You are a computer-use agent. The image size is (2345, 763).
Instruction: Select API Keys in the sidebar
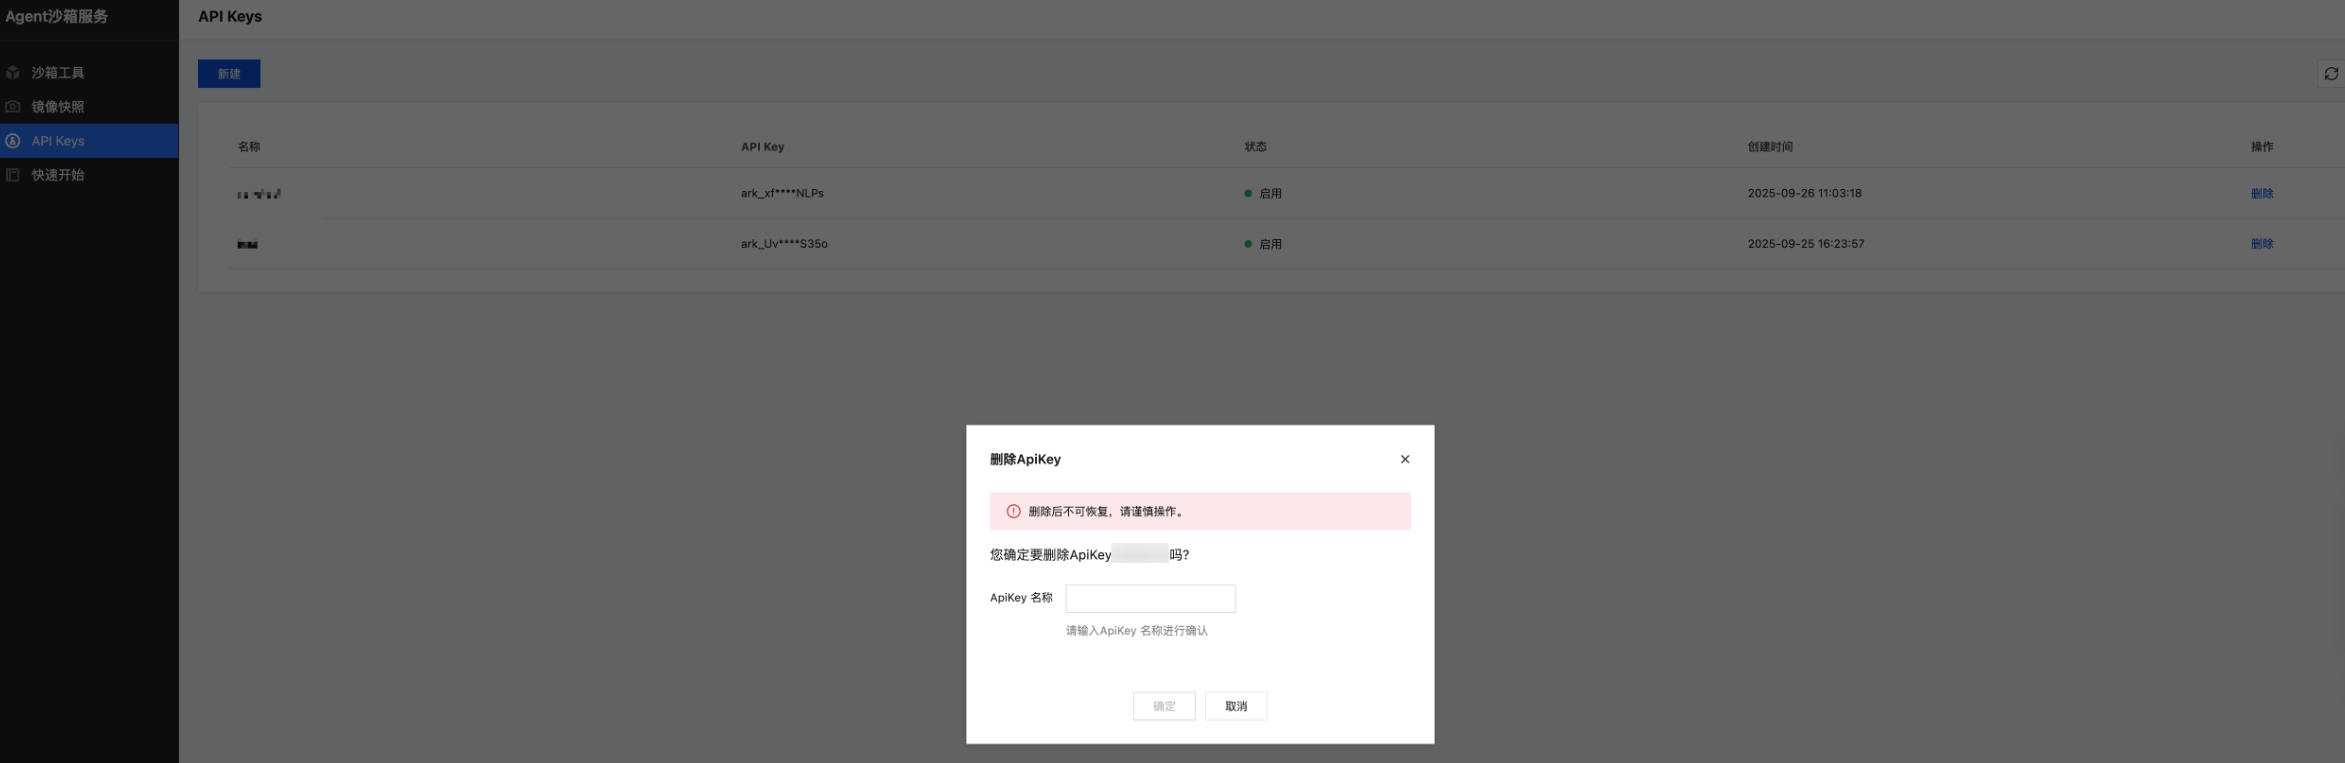tap(89, 141)
